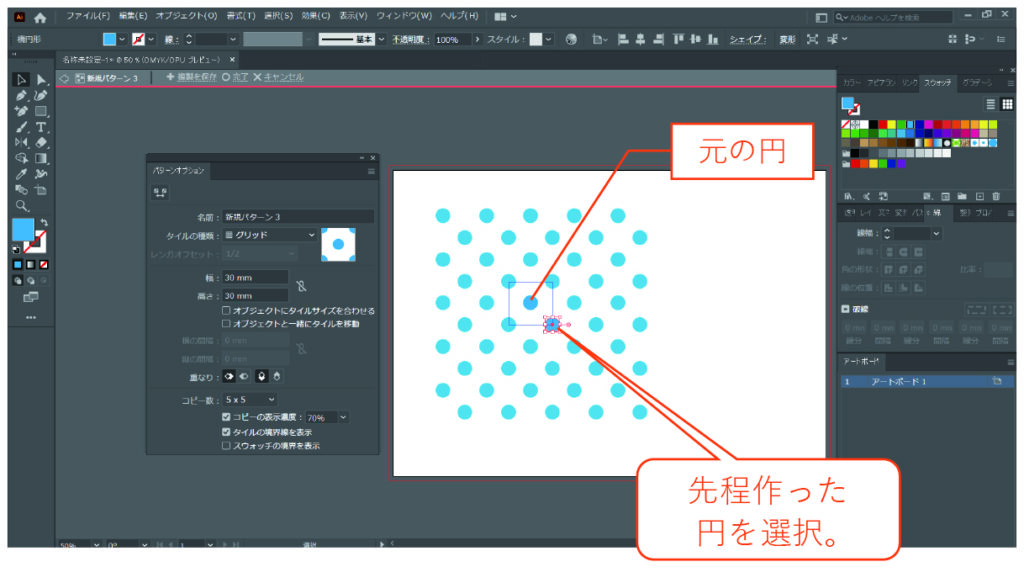The image size is (1024, 583).
Task: Click 'キャンセル' to cancel pattern editing
Action: tap(278, 77)
